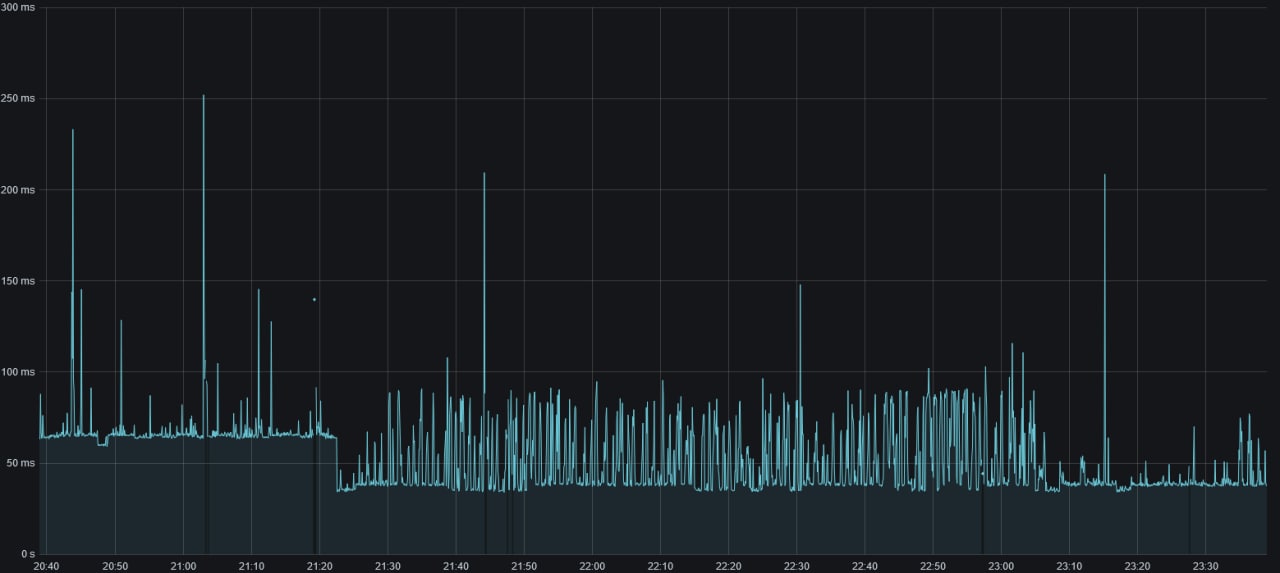Click the 22:00 time axis label
This screenshot has height=573, width=1280.
[x=592, y=566]
